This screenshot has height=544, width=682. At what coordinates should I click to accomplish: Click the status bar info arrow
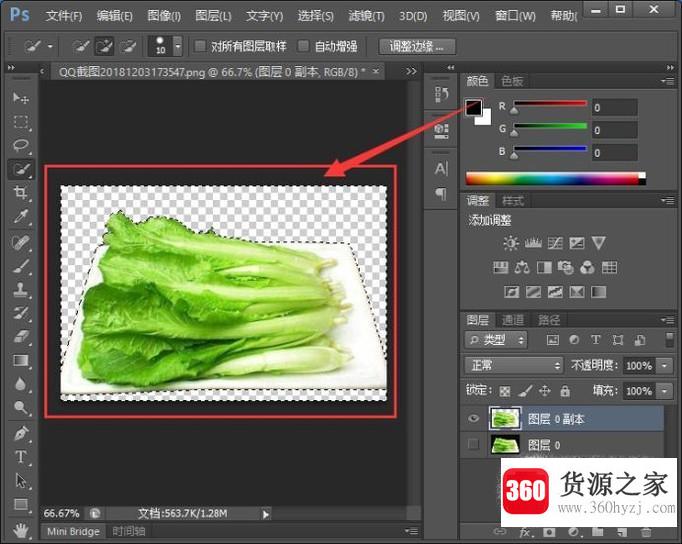(x=266, y=514)
